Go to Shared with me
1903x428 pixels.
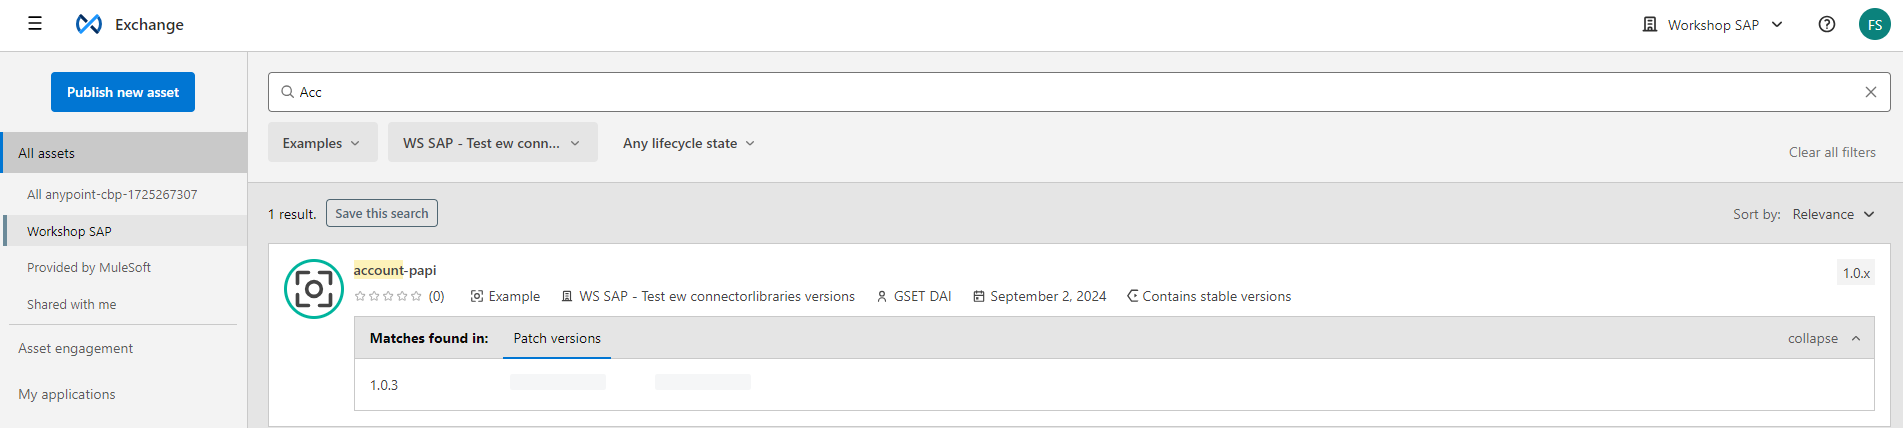click(71, 304)
